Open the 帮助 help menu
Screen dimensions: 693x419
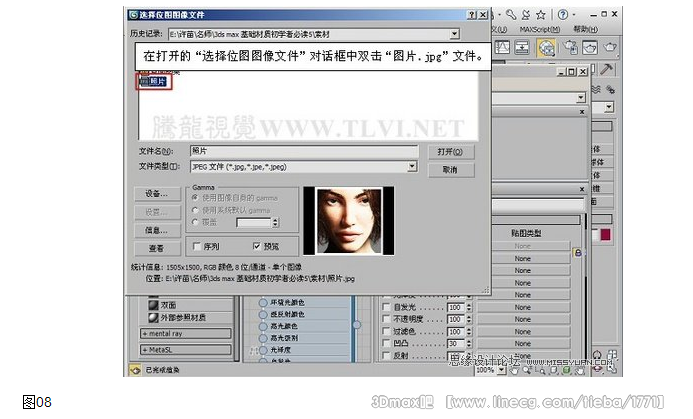pyautogui.click(x=585, y=30)
